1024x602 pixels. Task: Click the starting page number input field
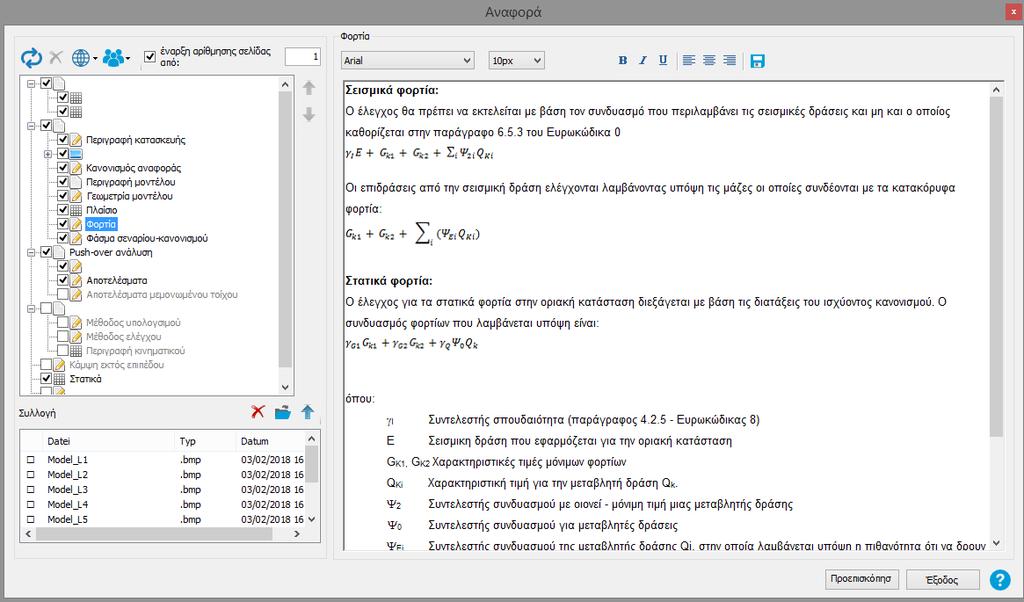302,57
